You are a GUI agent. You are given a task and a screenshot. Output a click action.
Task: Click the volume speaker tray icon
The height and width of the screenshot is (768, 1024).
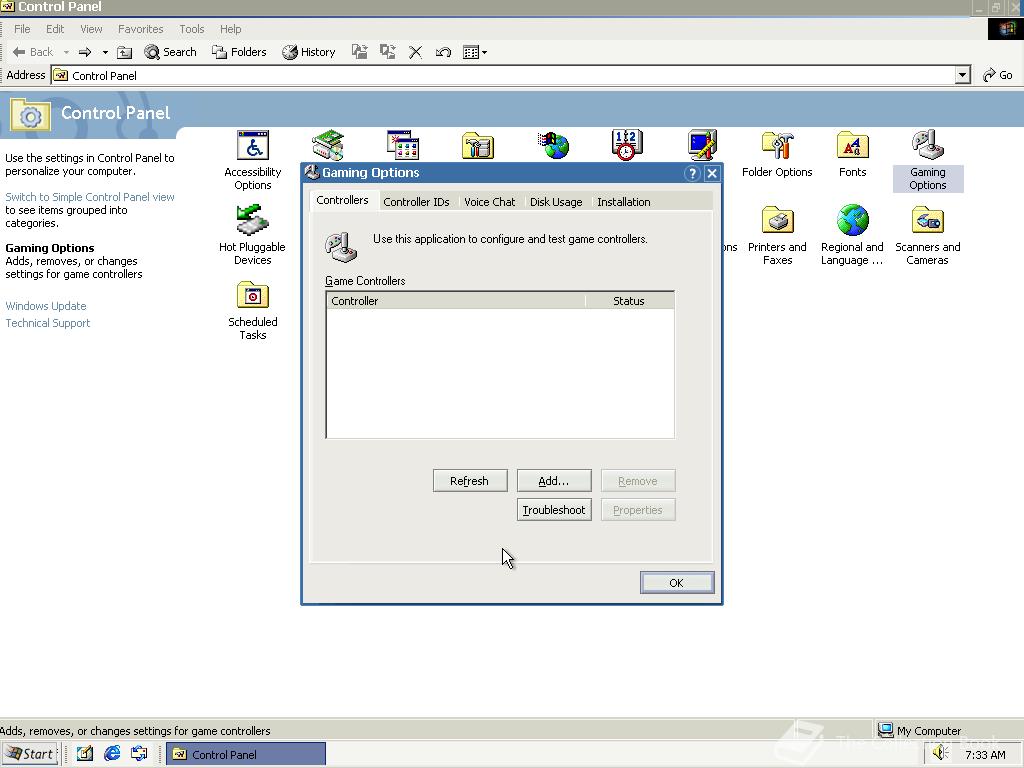click(940, 753)
